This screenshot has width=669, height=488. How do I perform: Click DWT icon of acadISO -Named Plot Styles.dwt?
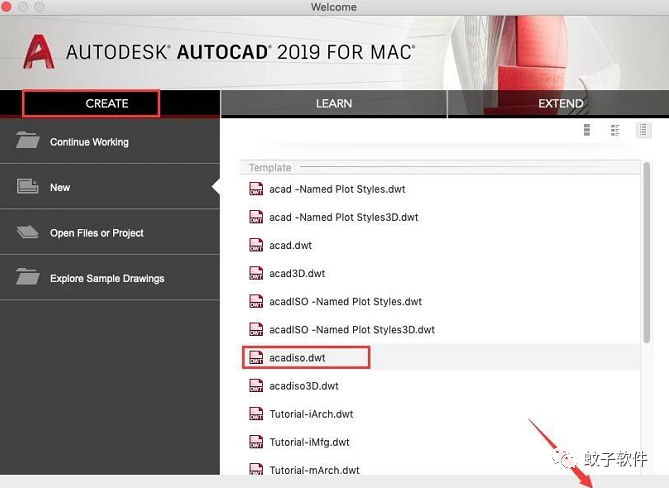pyautogui.click(x=256, y=301)
